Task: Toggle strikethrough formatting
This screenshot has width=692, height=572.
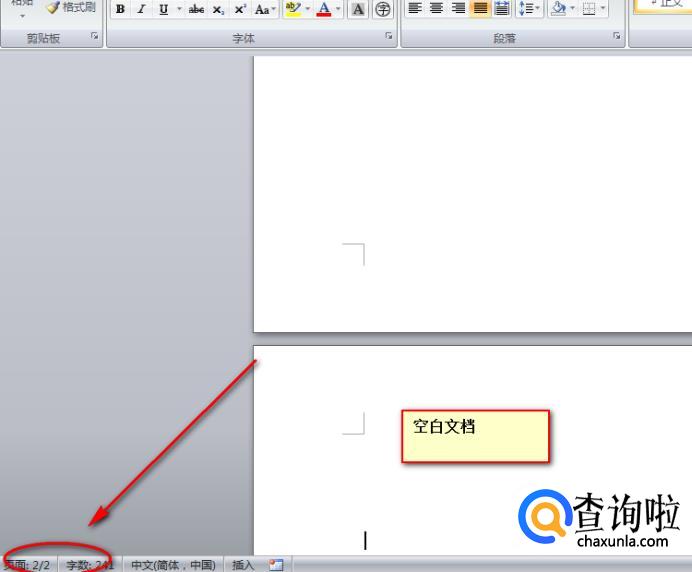Action: click(196, 9)
